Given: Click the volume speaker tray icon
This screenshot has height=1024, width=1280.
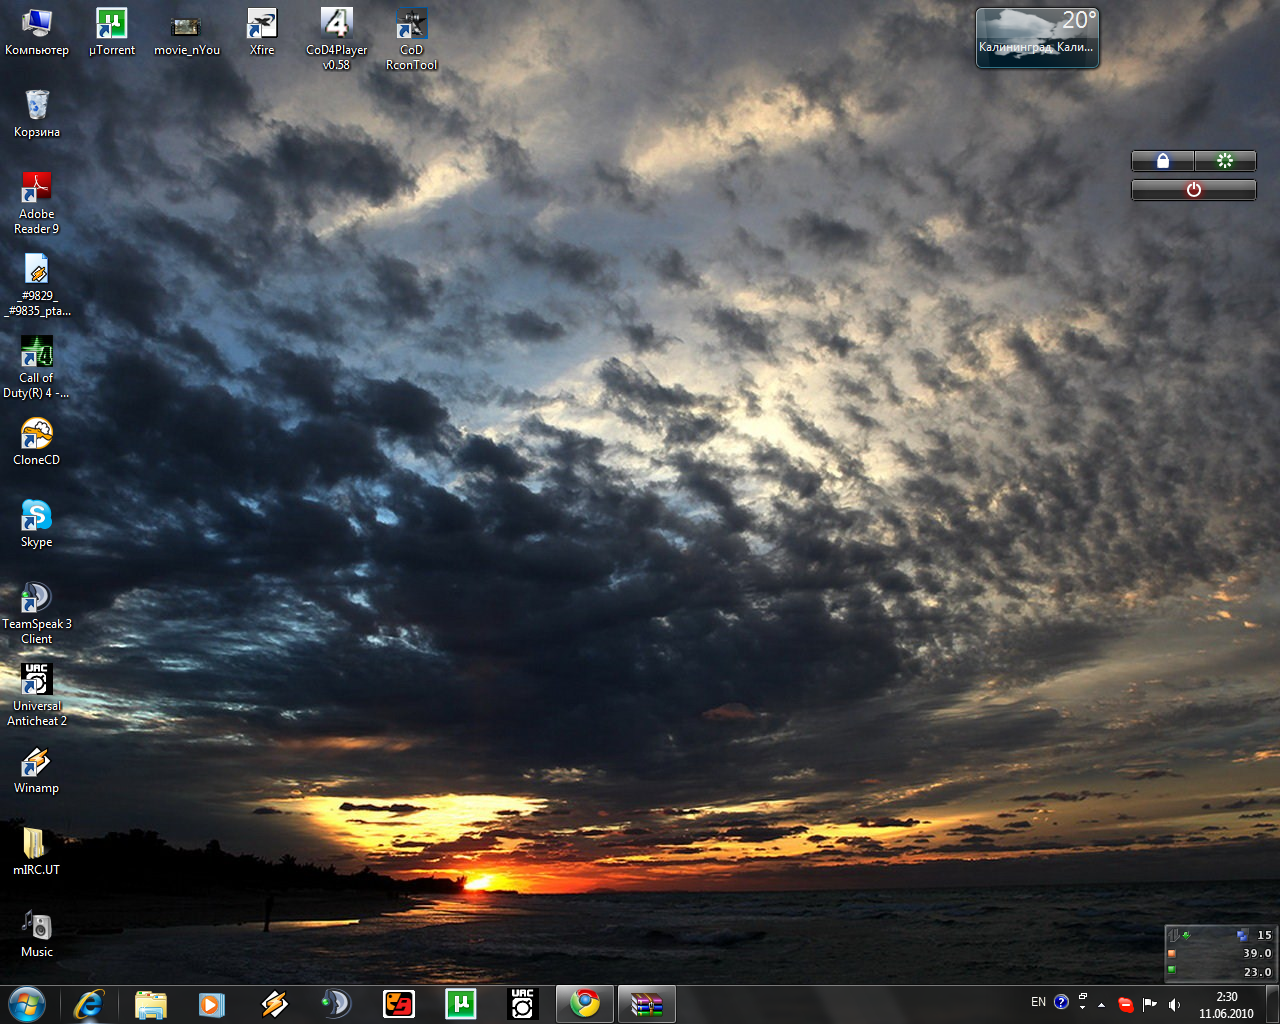Looking at the screenshot, I should [1174, 1005].
